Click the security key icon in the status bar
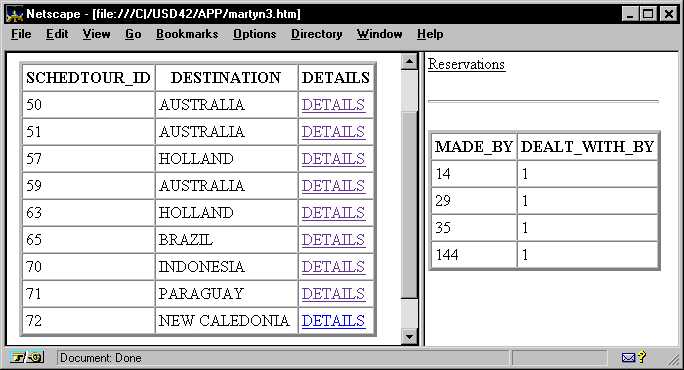The height and width of the screenshot is (370, 684). pyautogui.click(x=27, y=358)
